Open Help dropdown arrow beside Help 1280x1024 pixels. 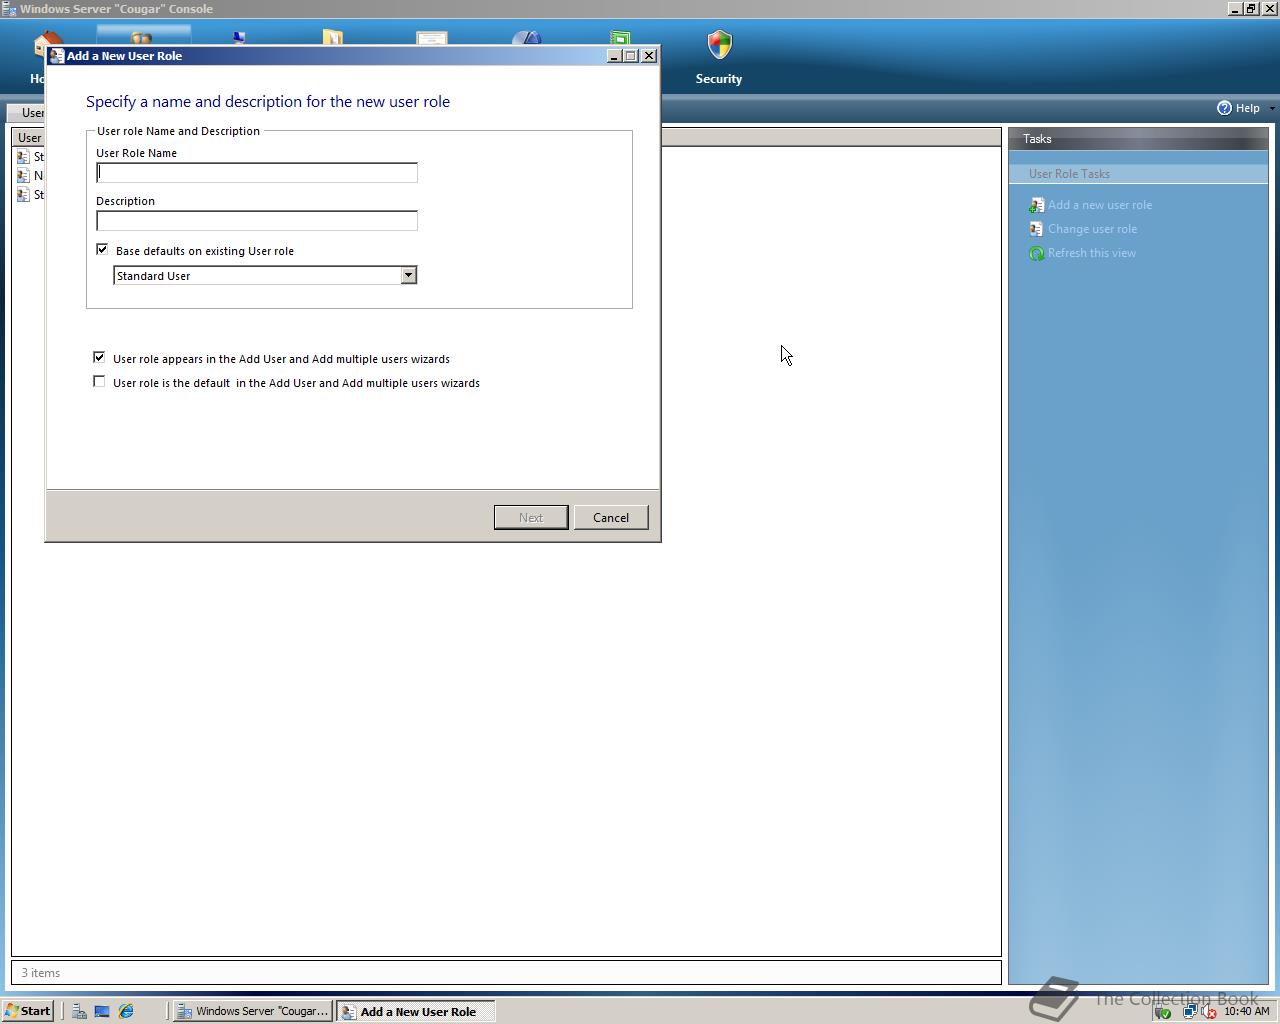(x=1272, y=108)
